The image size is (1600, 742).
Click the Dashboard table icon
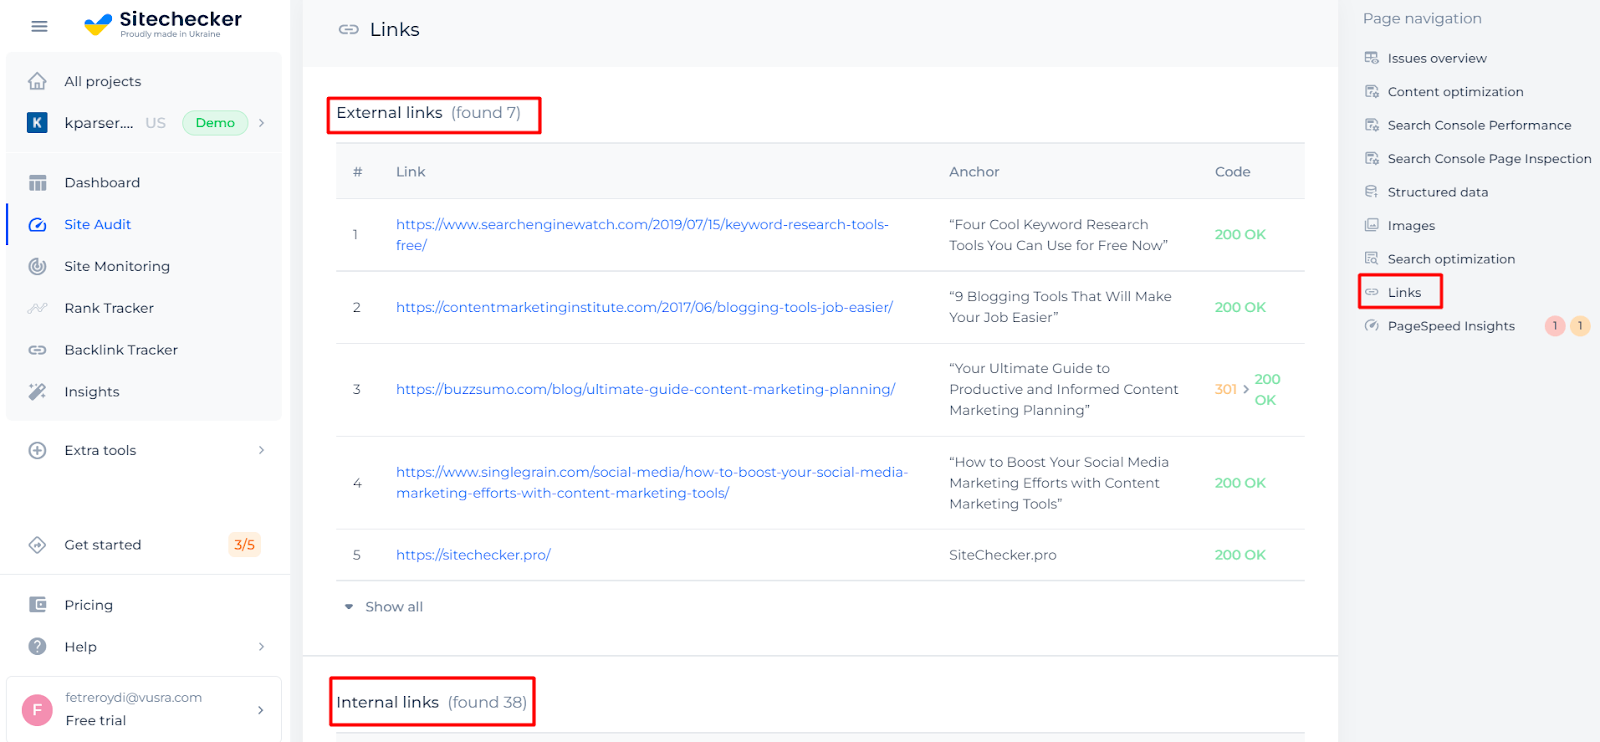pos(37,183)
